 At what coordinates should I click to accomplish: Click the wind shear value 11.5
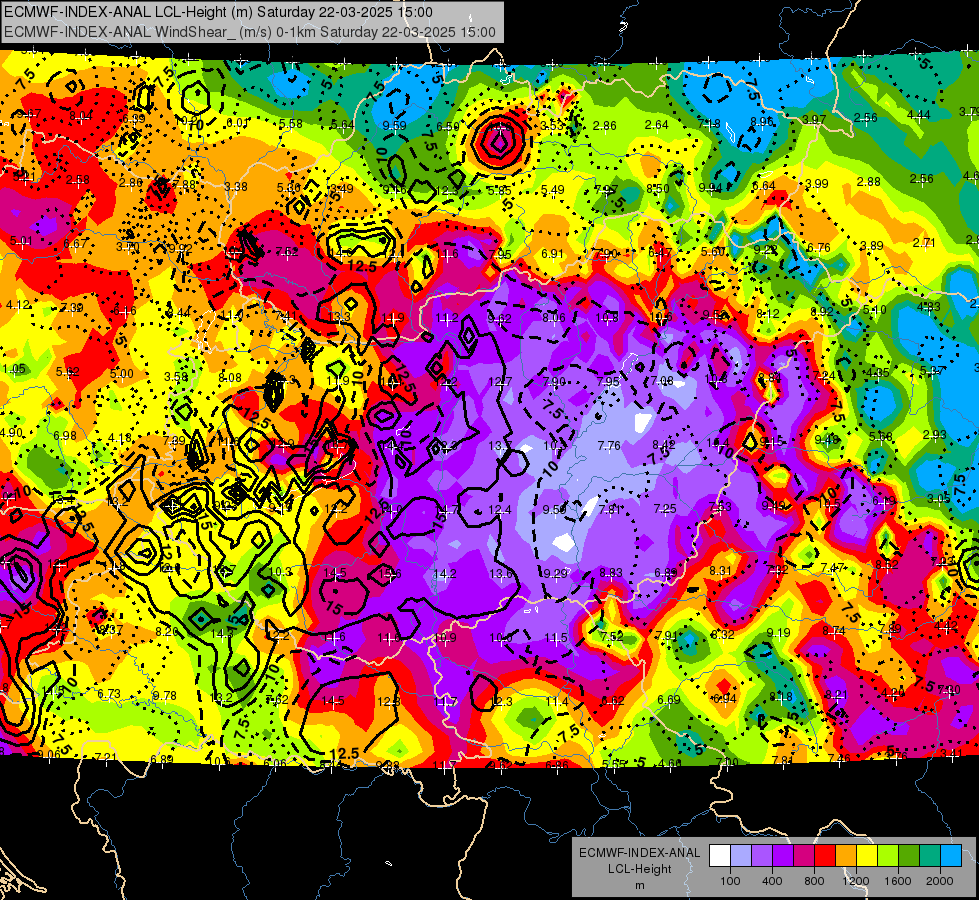(x=556, y=638)
